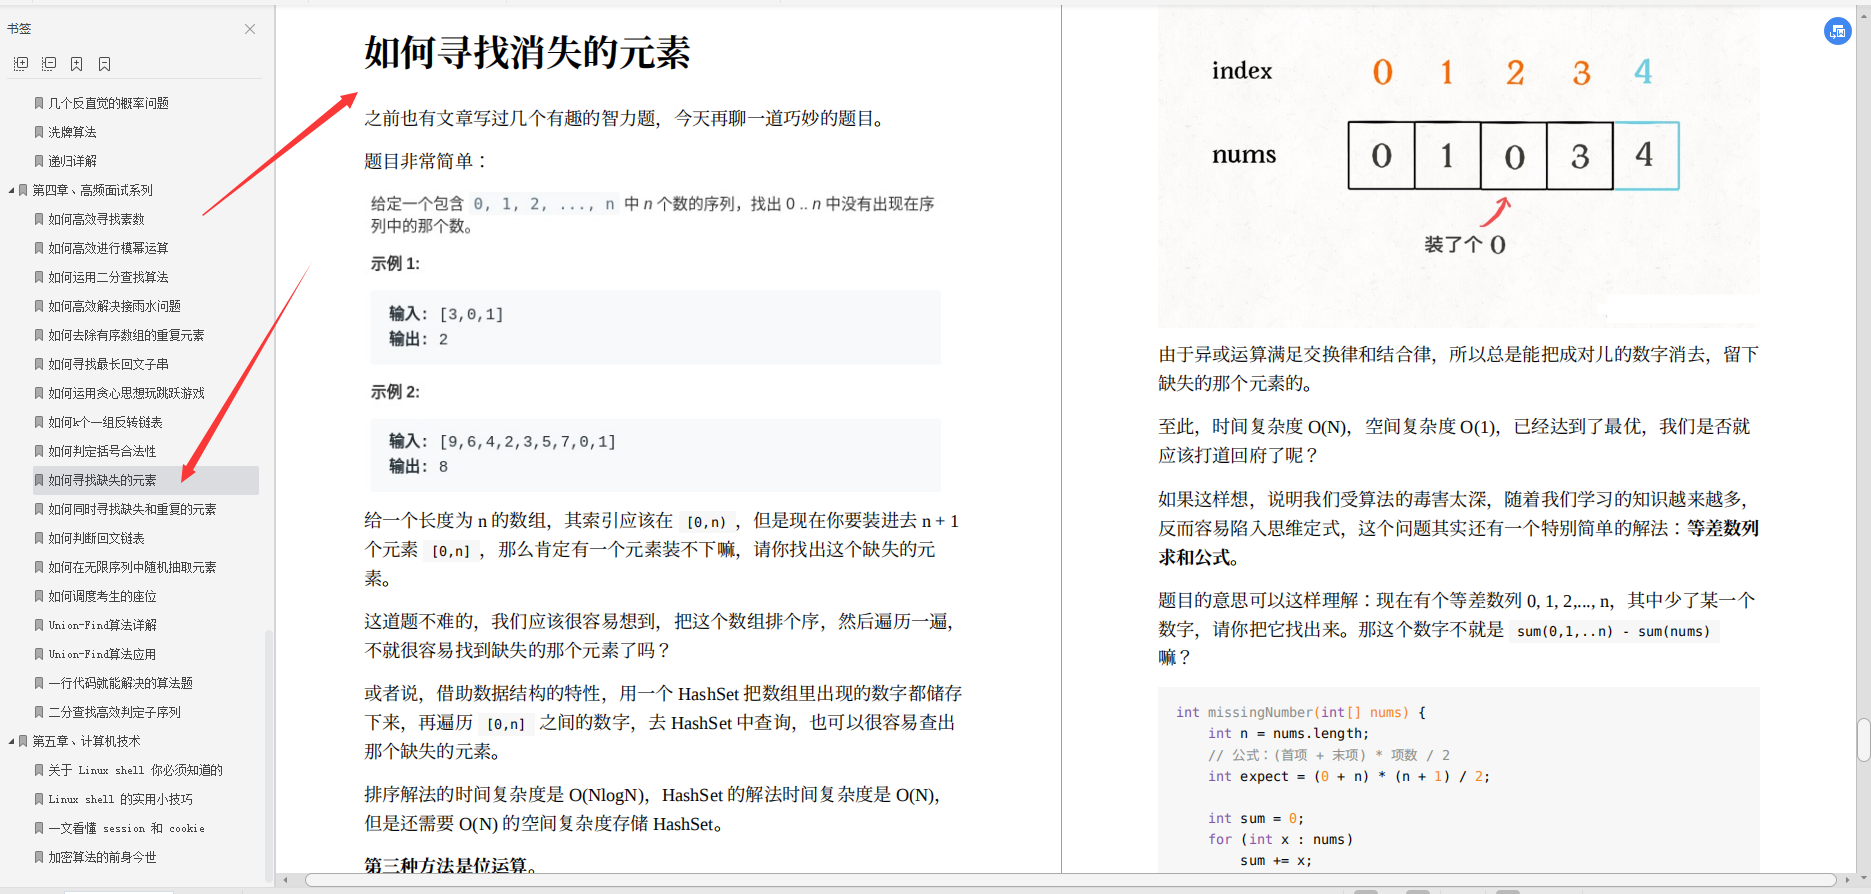1871x894 pixels.
Task: Select the 第五章、计算机技术 chapter bookmark
Action: tap(86, 741)
